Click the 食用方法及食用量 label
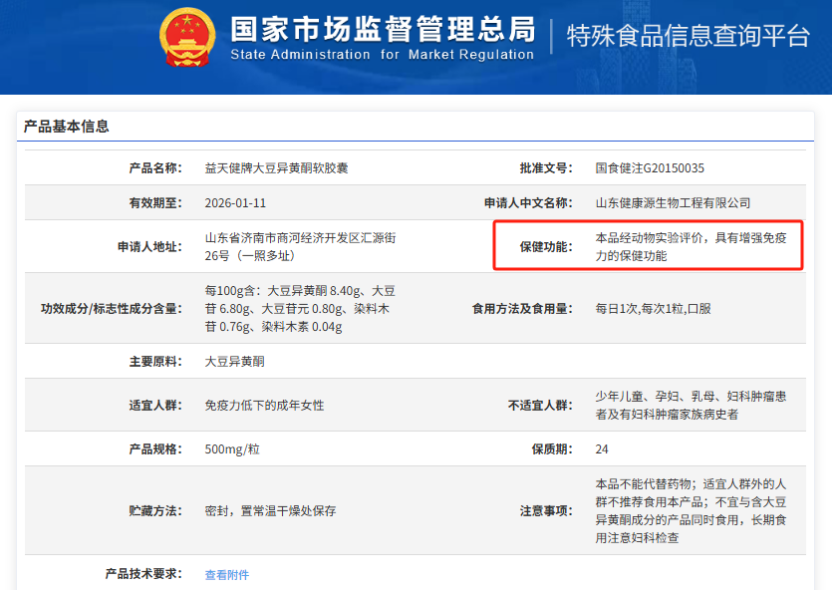This screenshot has width=832, height=590. [x=523, y=309]
